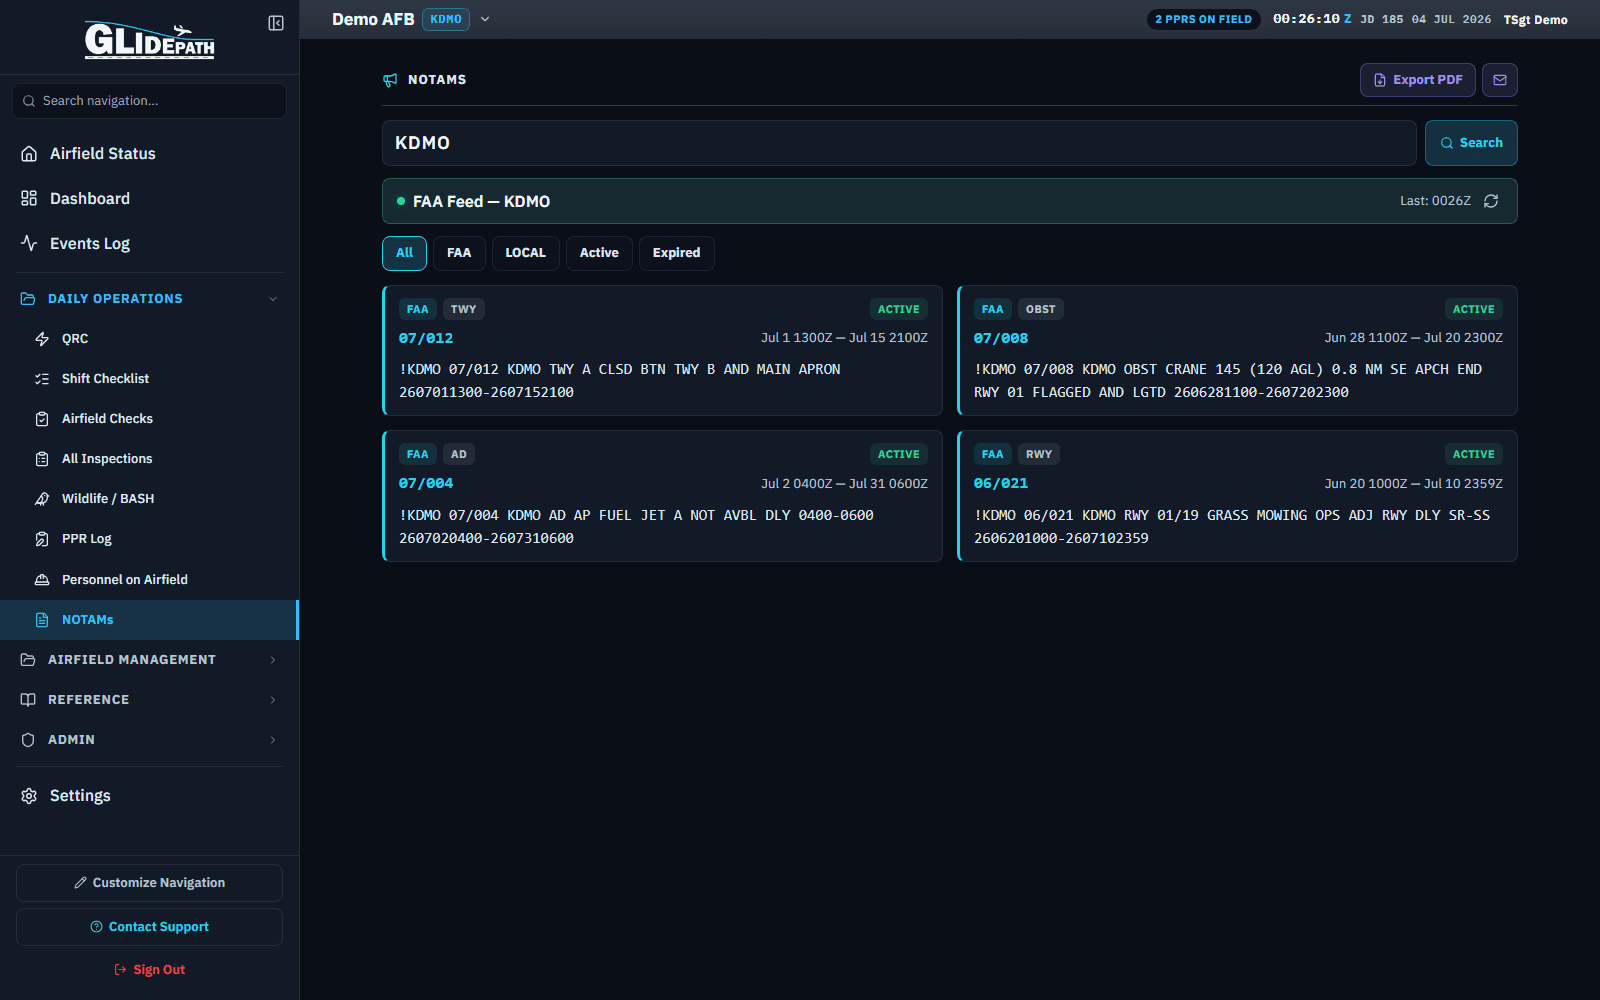1600x1000 pixels.
Task: Click the Search button
Action: [1471, 143]
